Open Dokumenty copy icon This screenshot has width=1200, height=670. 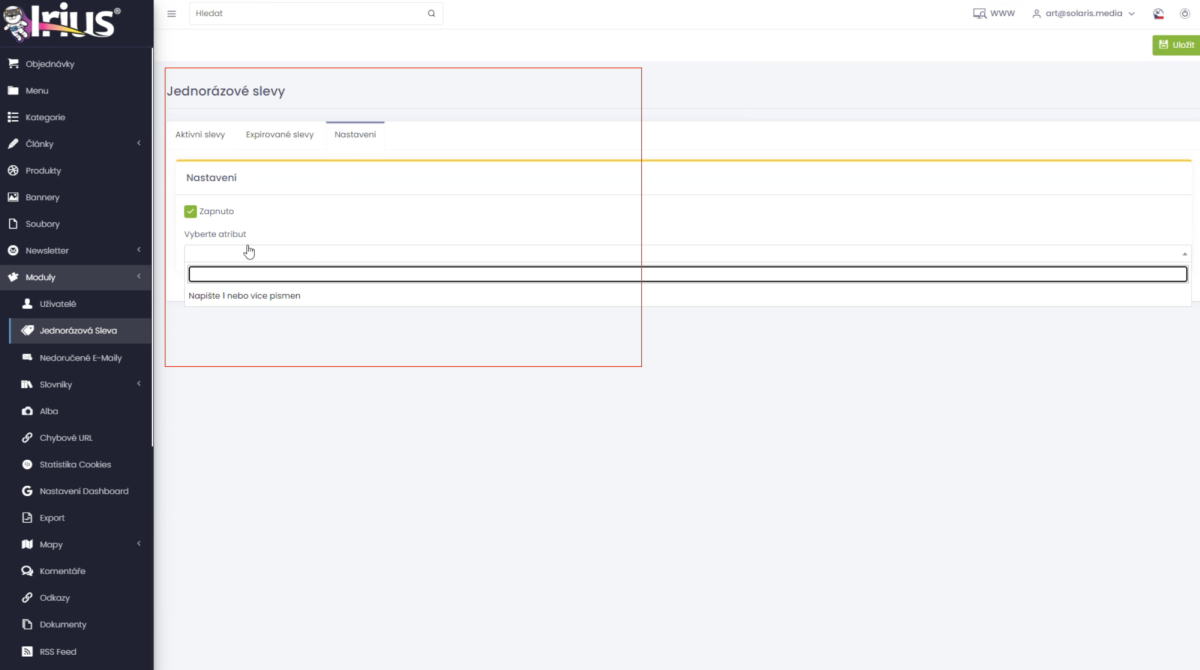27,624
